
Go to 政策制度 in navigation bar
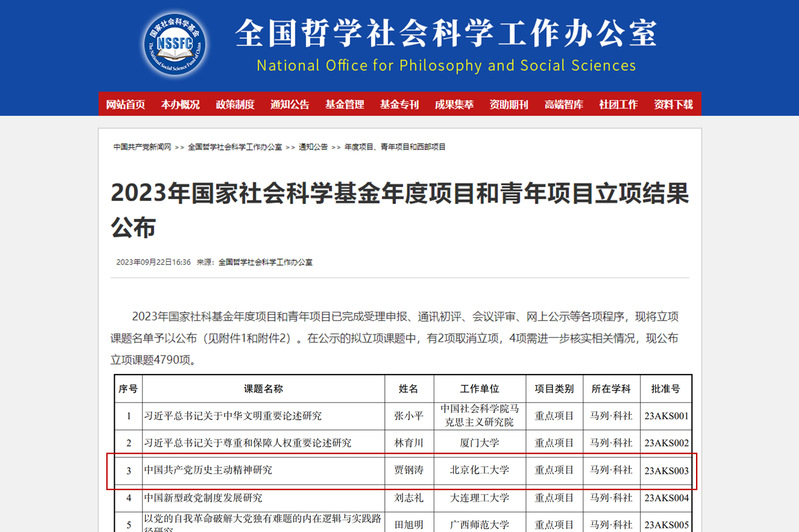coord(235,104)
